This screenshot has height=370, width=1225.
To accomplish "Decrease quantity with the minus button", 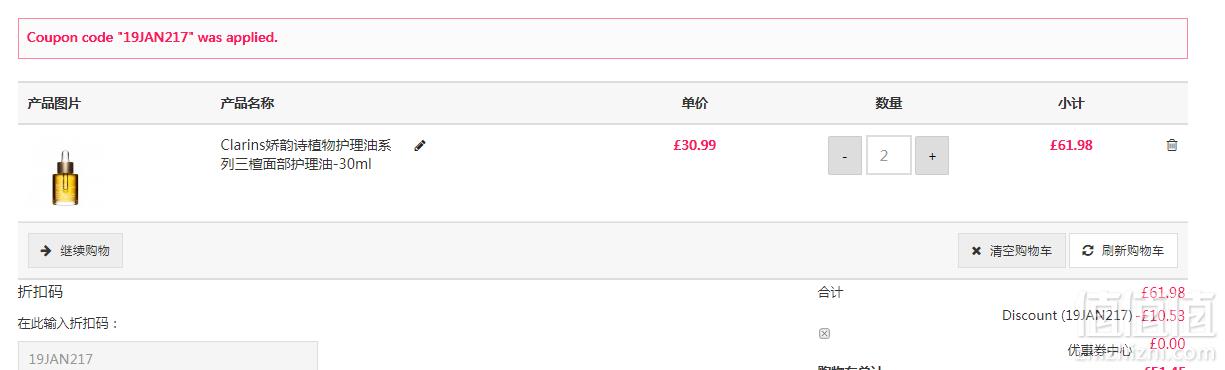I will (x=845, y=156).
